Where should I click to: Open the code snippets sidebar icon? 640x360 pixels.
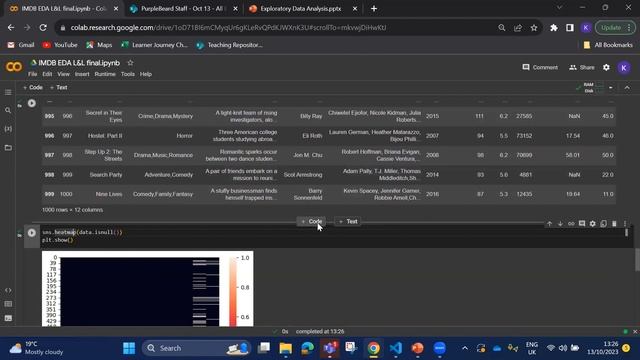[8, 290]
